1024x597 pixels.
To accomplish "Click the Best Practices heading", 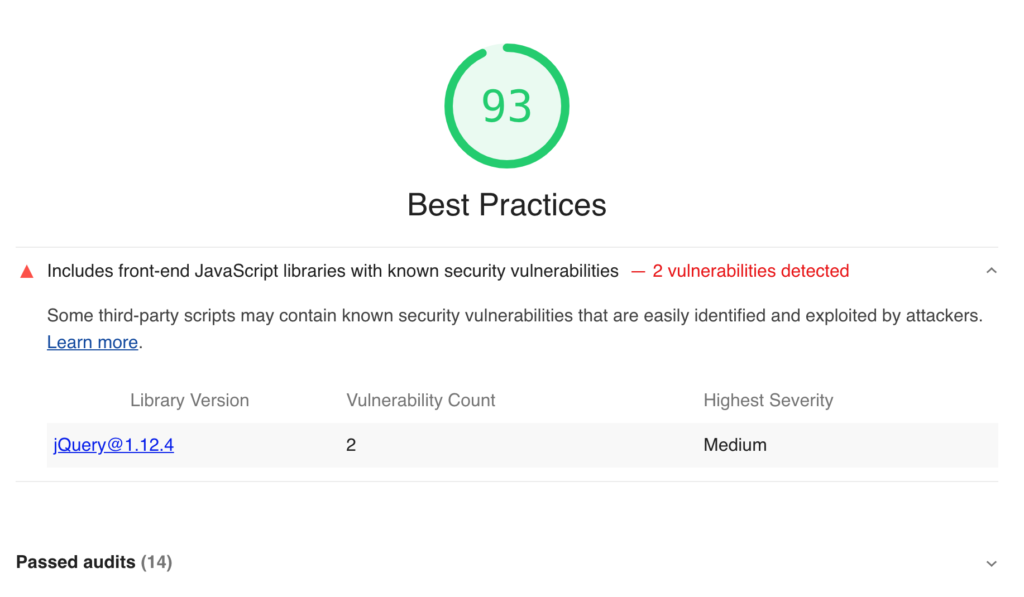I will pyautogui.click(x=507, y=204).
